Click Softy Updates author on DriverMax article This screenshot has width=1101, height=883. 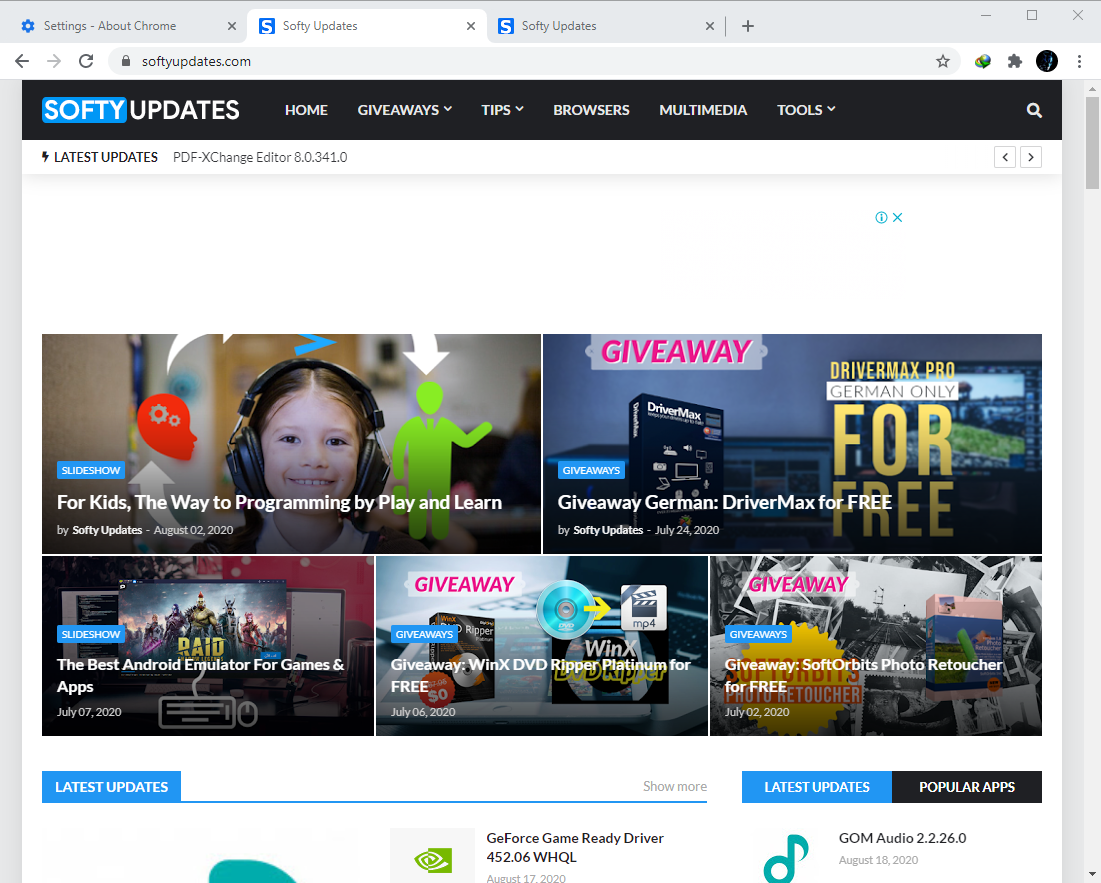(608, 530)
